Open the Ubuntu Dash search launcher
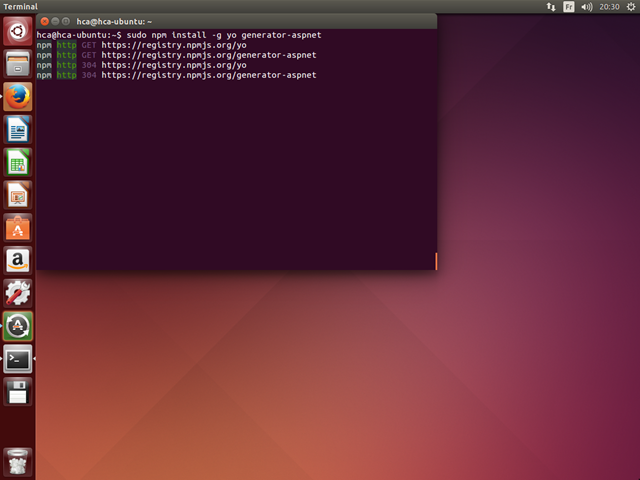Screen dimensions: 640x480 coord(18,31)
